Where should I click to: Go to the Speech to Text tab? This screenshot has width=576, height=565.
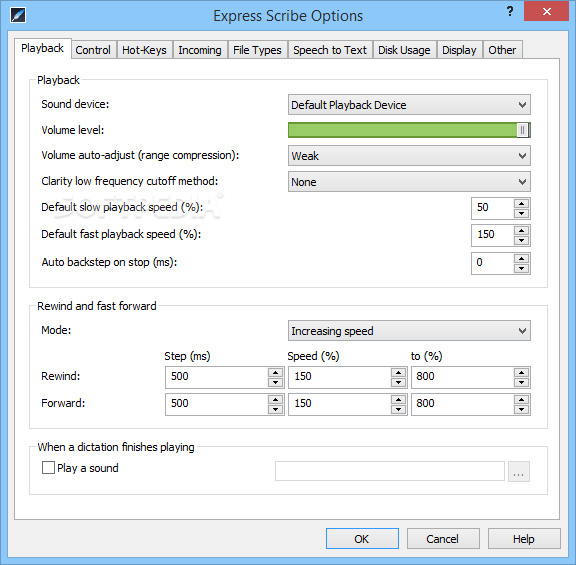tap(330, 50)
